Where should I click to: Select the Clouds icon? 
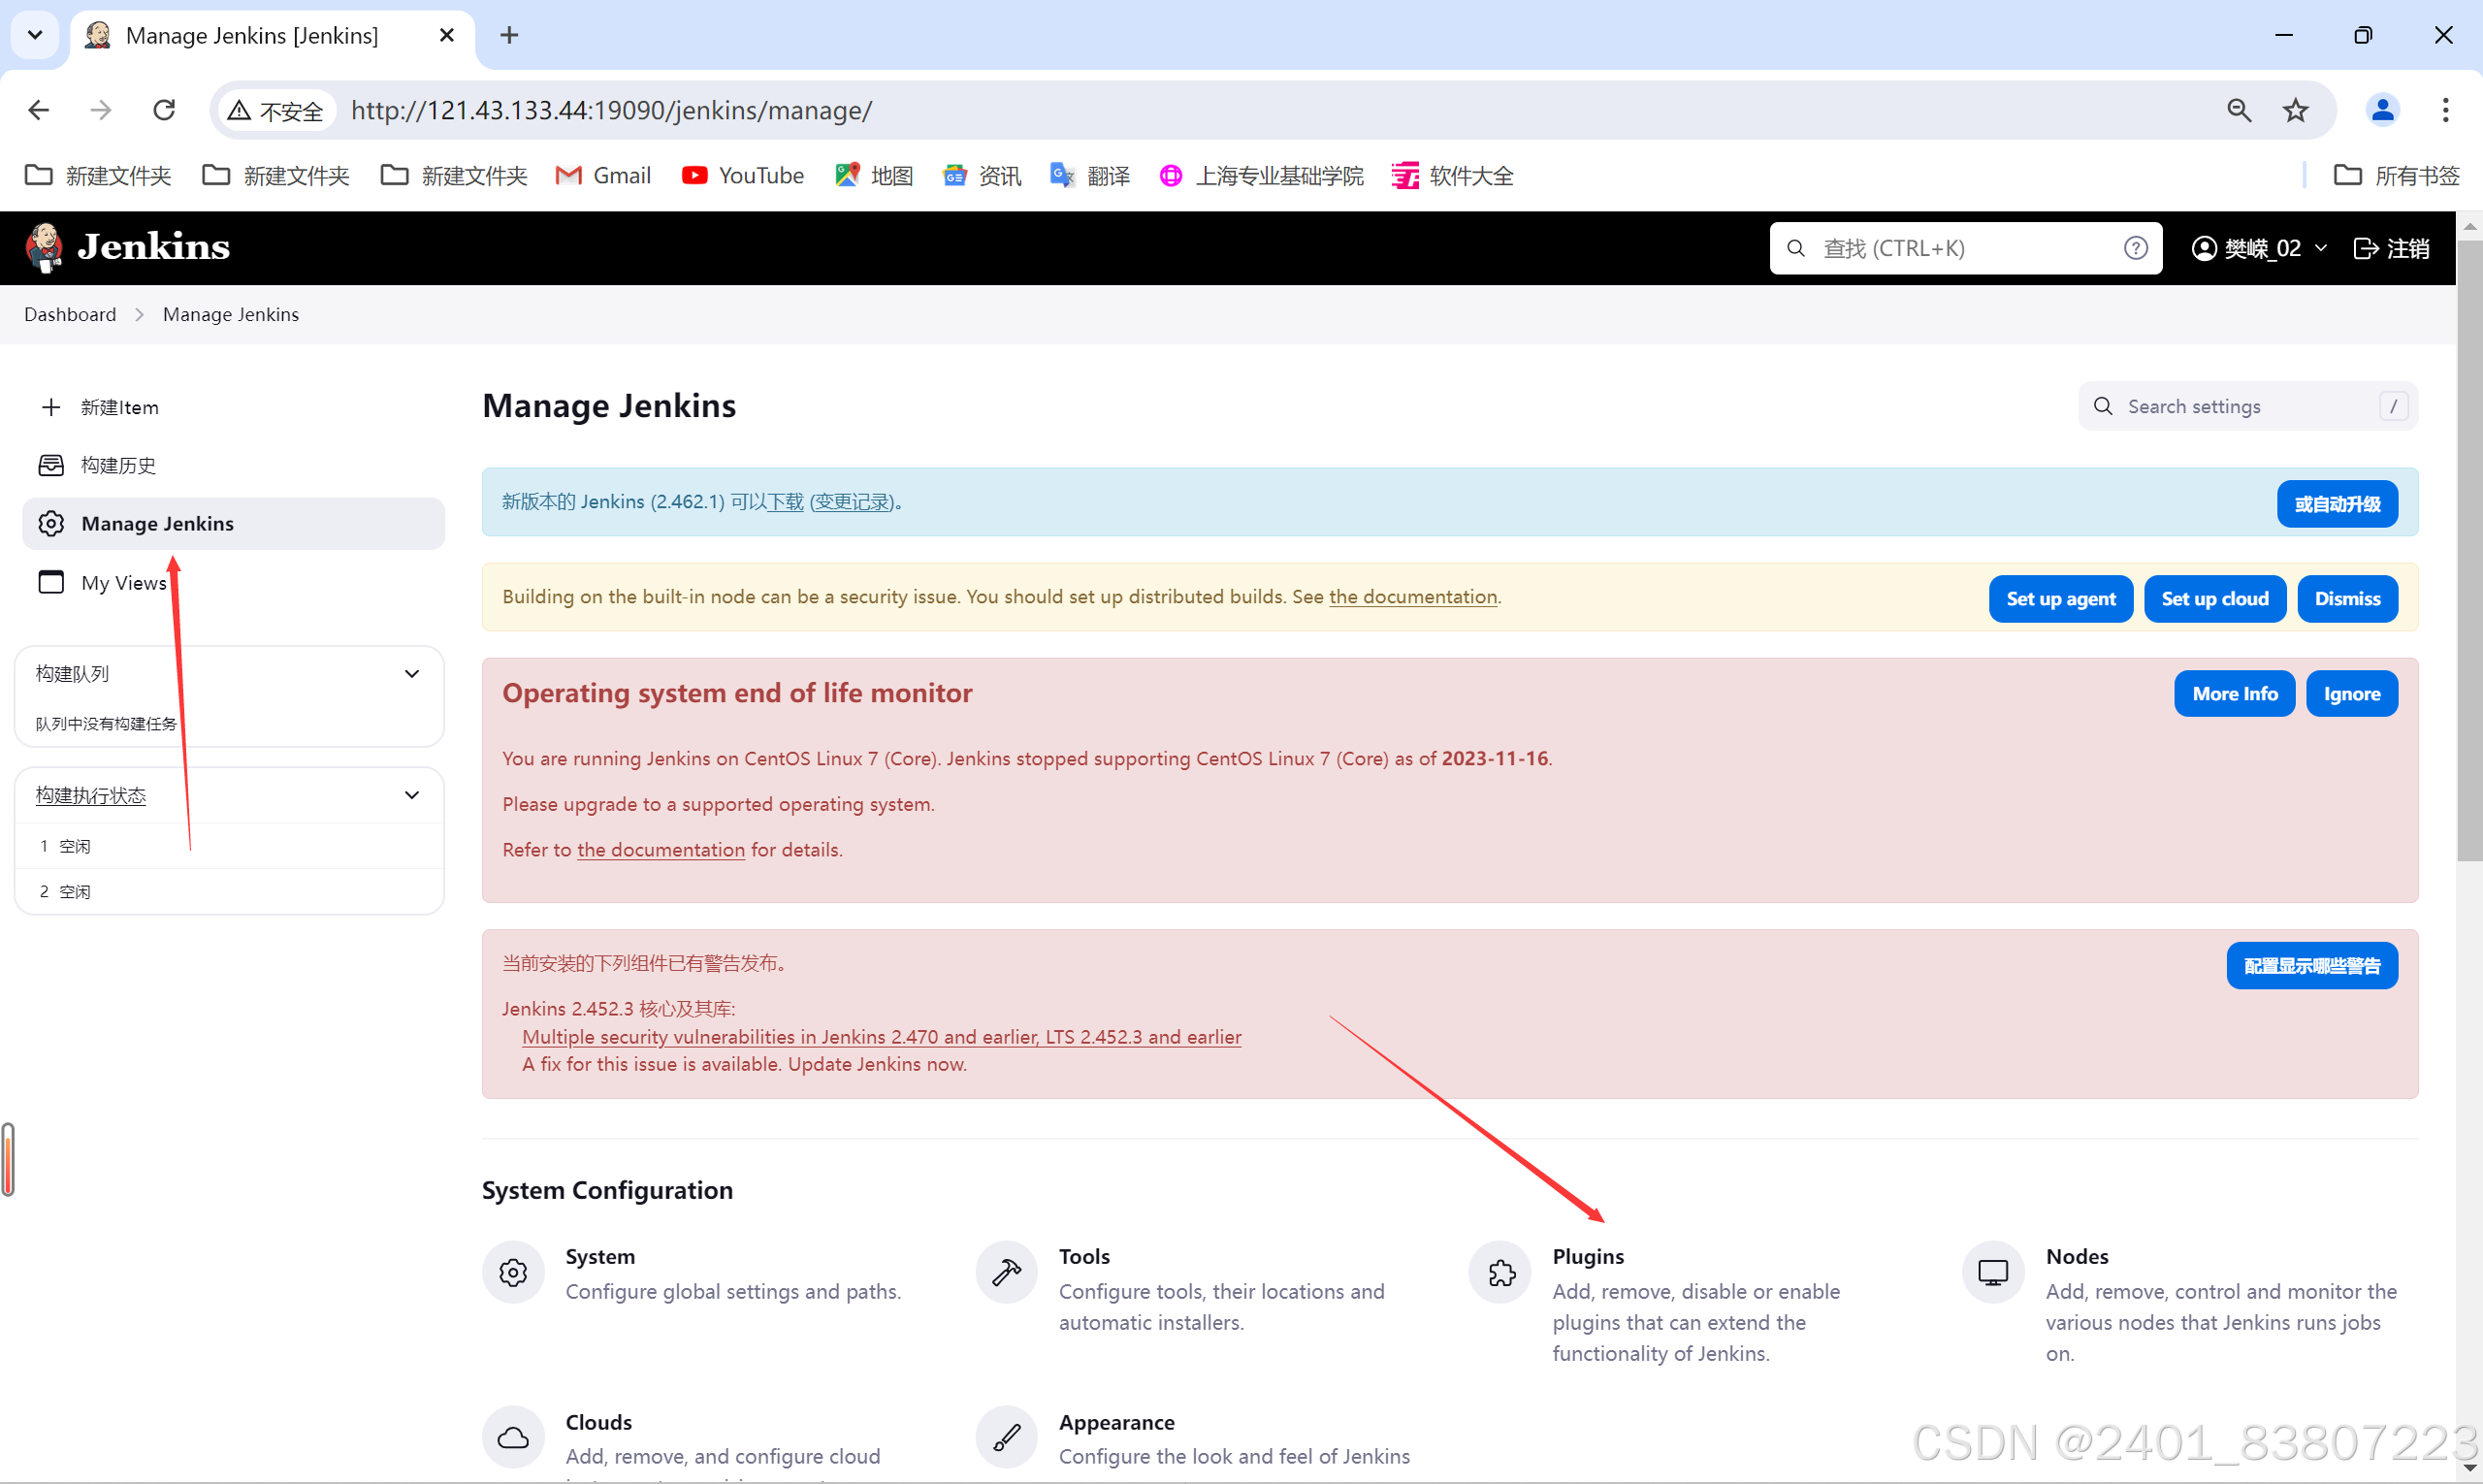513,1436
